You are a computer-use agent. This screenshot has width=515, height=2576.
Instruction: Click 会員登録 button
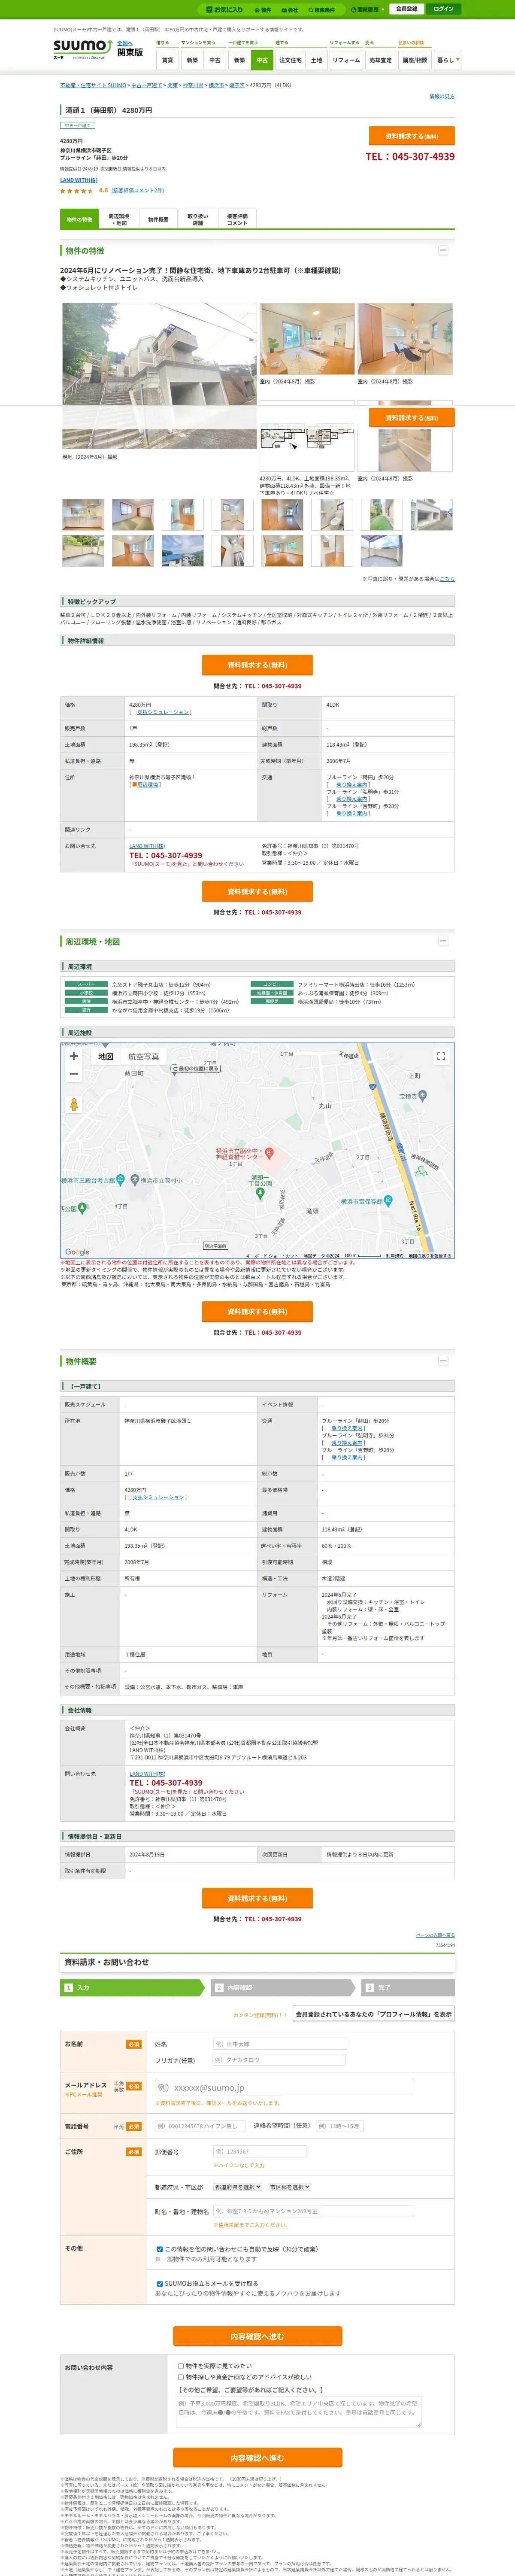point(406,9)
